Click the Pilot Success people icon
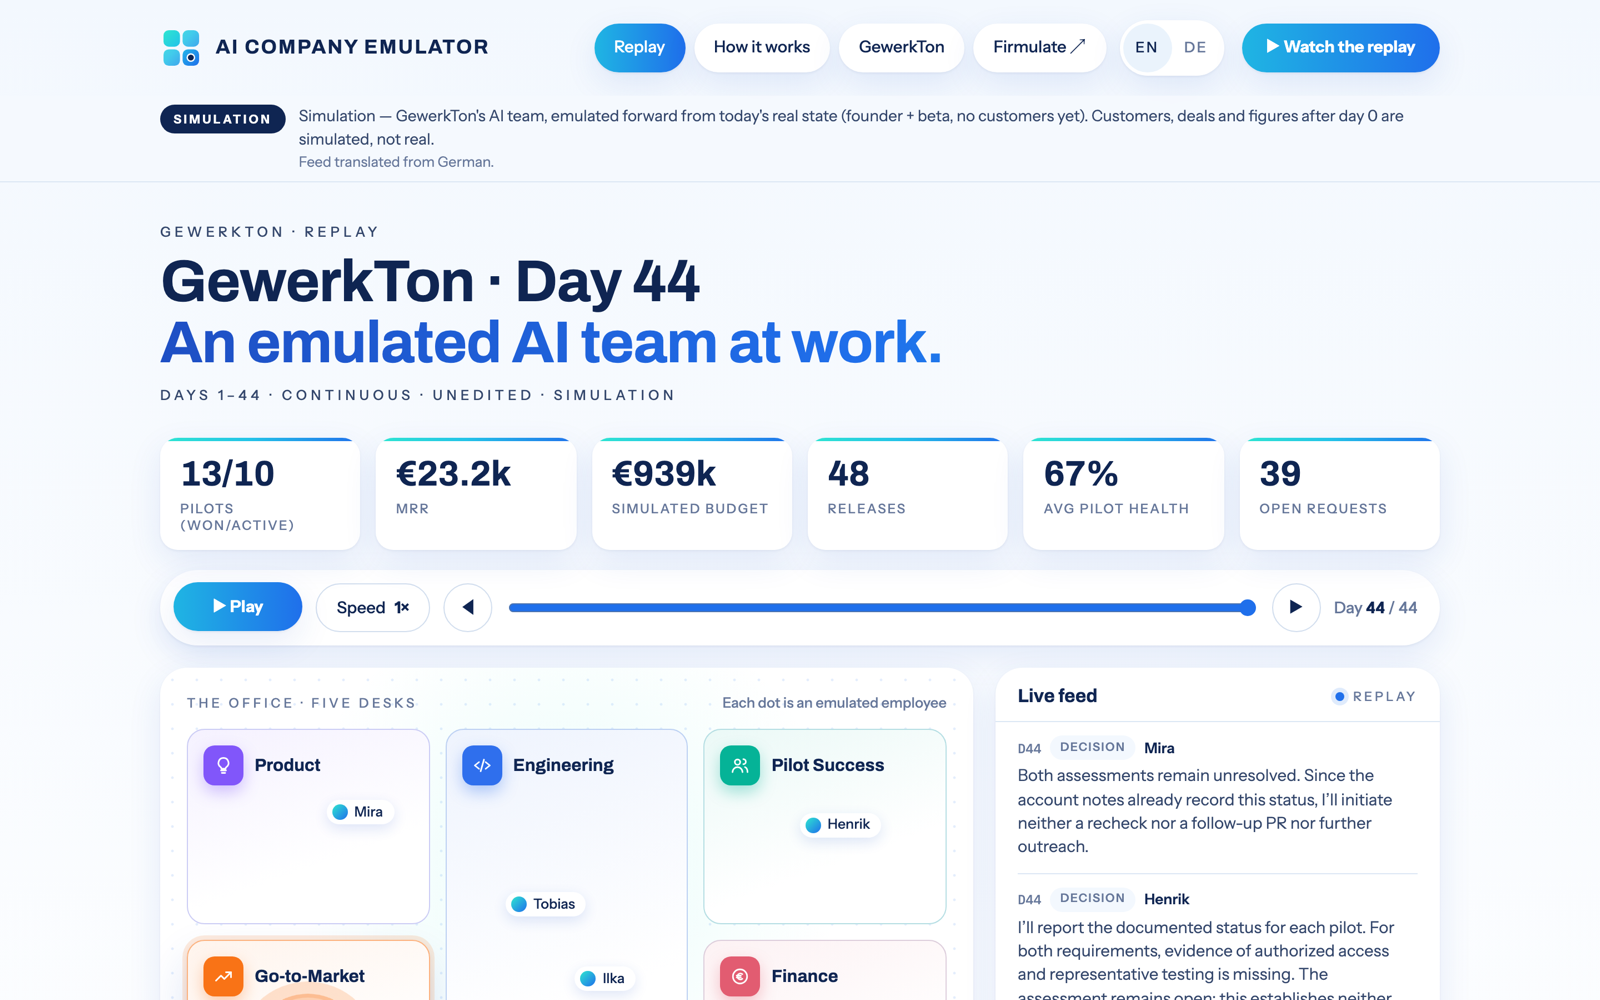 coord(740,765)
